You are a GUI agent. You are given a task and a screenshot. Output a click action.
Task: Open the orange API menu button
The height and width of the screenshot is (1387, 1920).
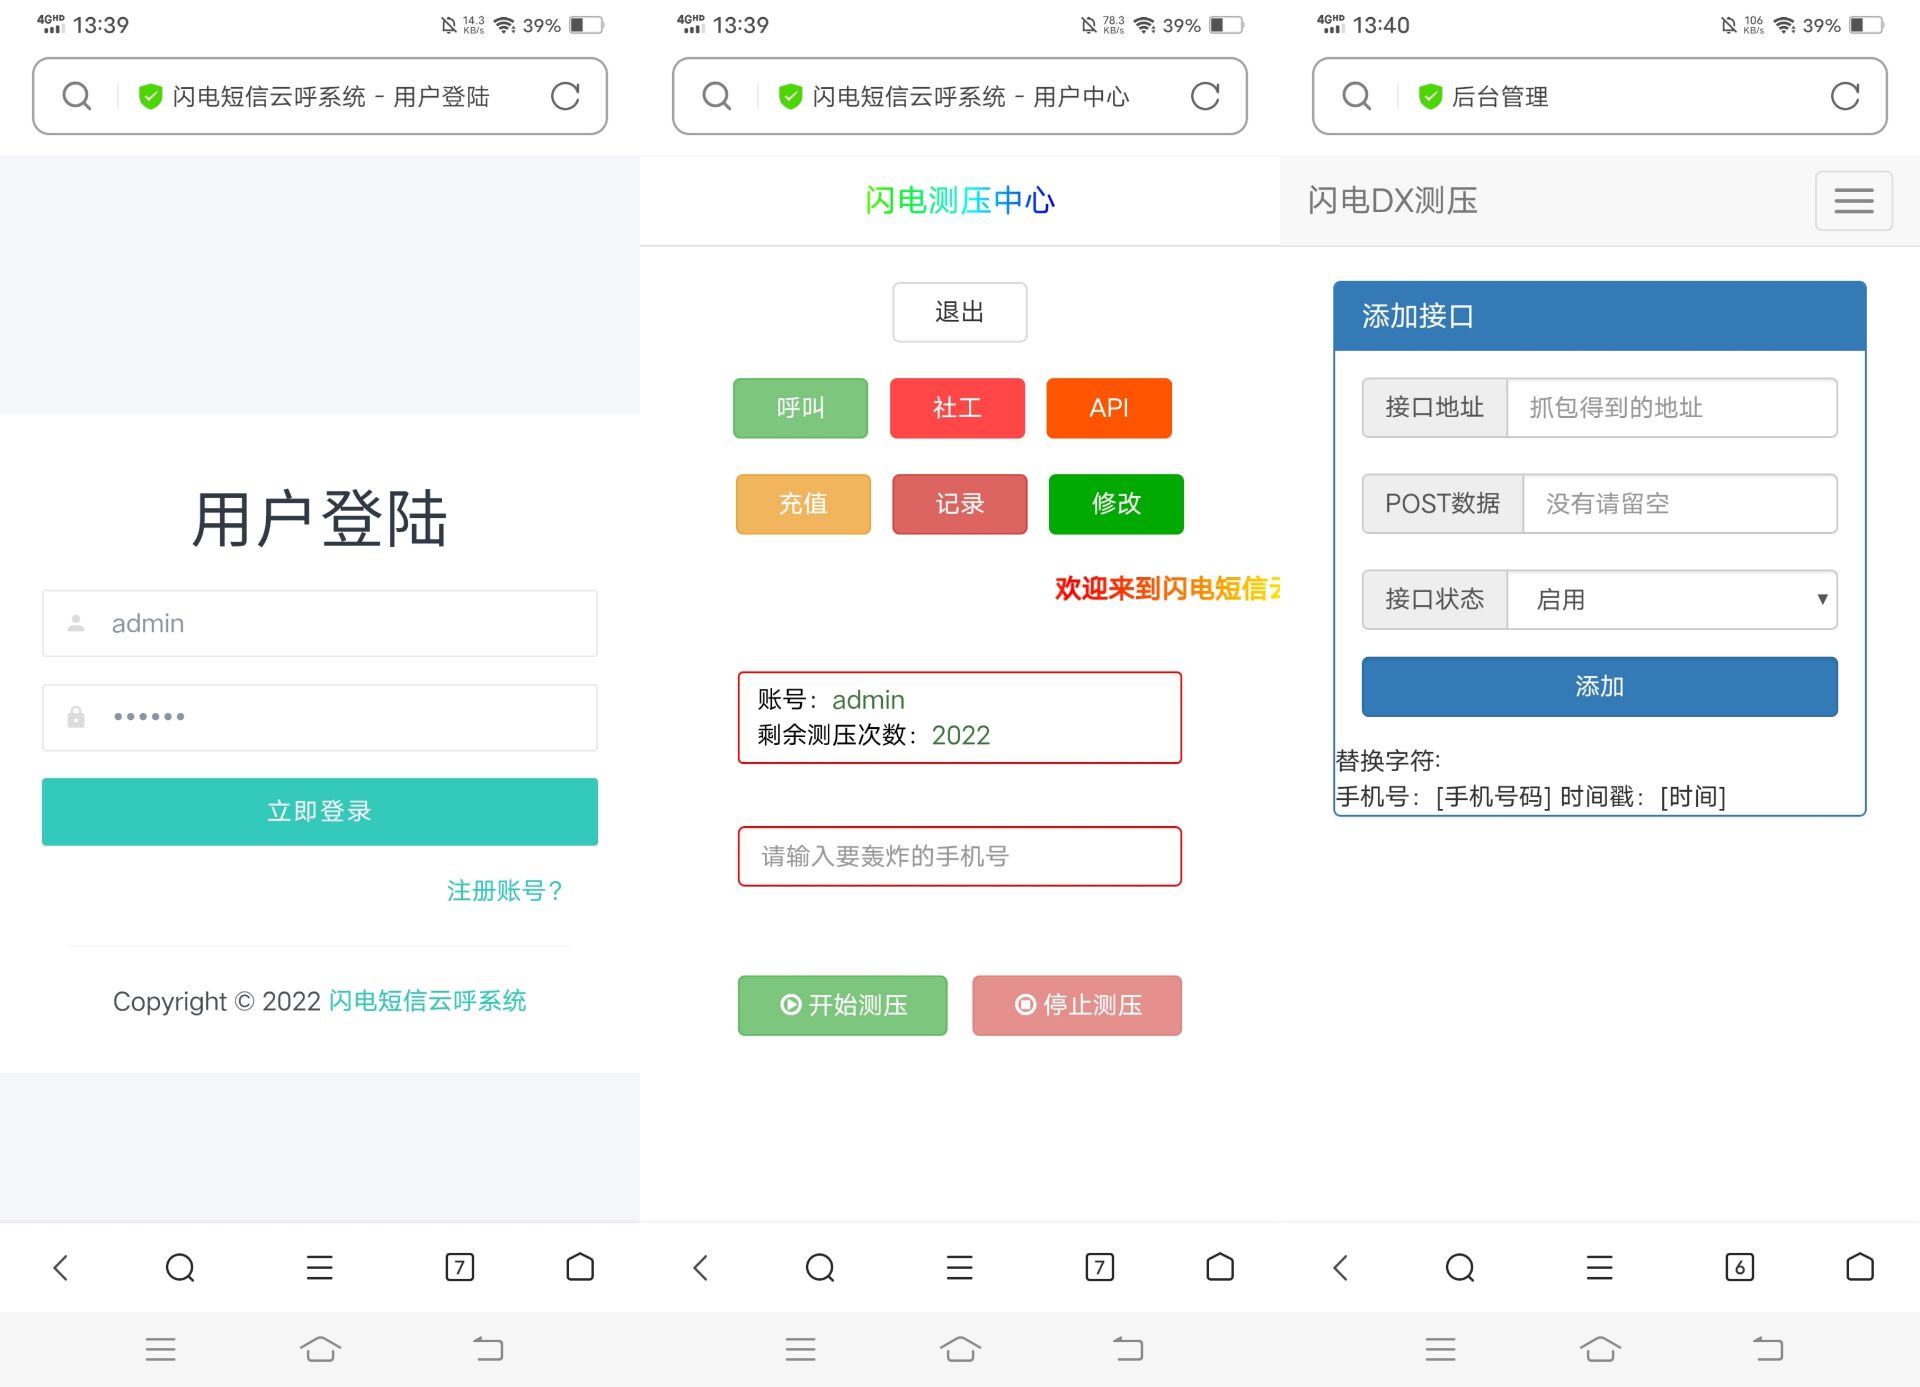point(1108,408)
